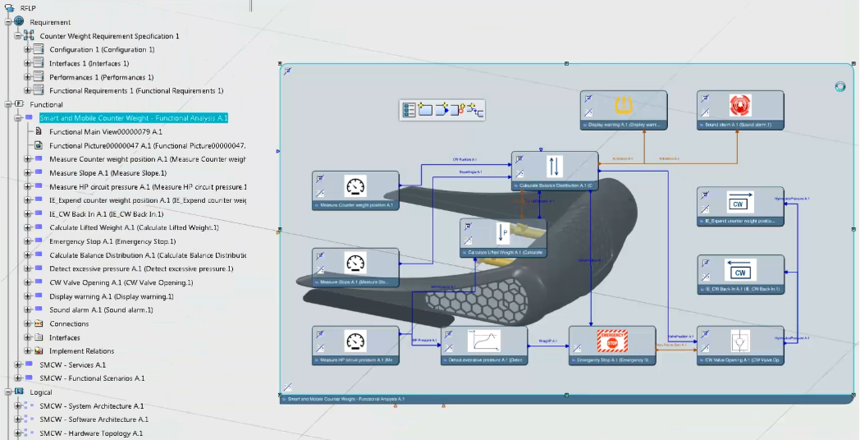Image resolution: width=860 pixels, height=440 pixels.
Task: Click the top-left corner arrow icon of the diagram frame
Action: [288, 71]
